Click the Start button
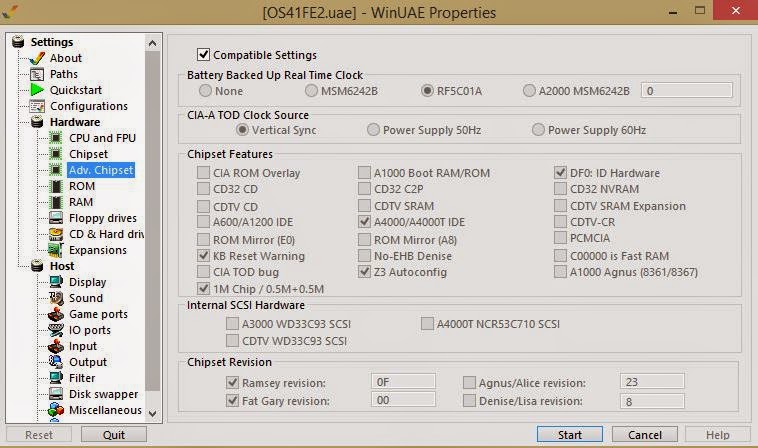 click(x=570, y=434)
